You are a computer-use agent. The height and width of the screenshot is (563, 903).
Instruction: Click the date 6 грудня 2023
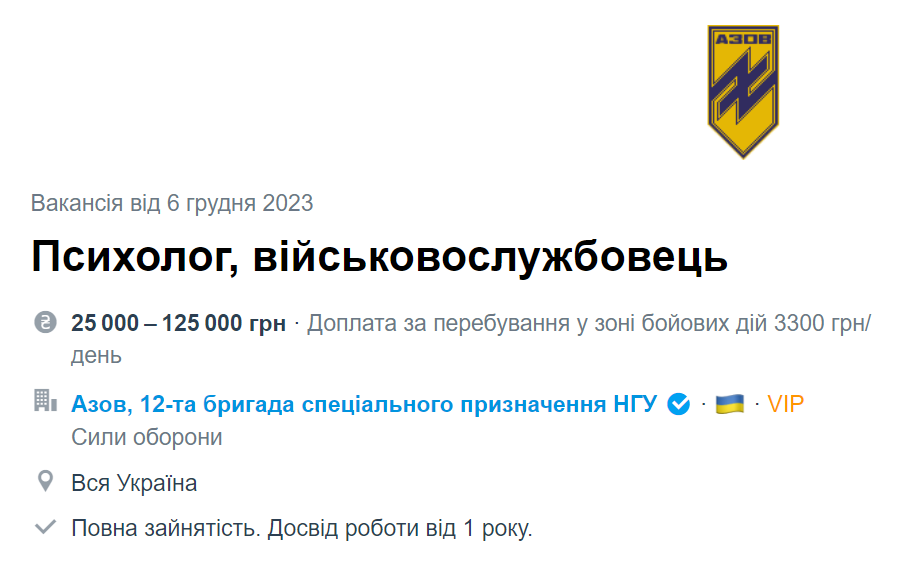pos(240,204)
